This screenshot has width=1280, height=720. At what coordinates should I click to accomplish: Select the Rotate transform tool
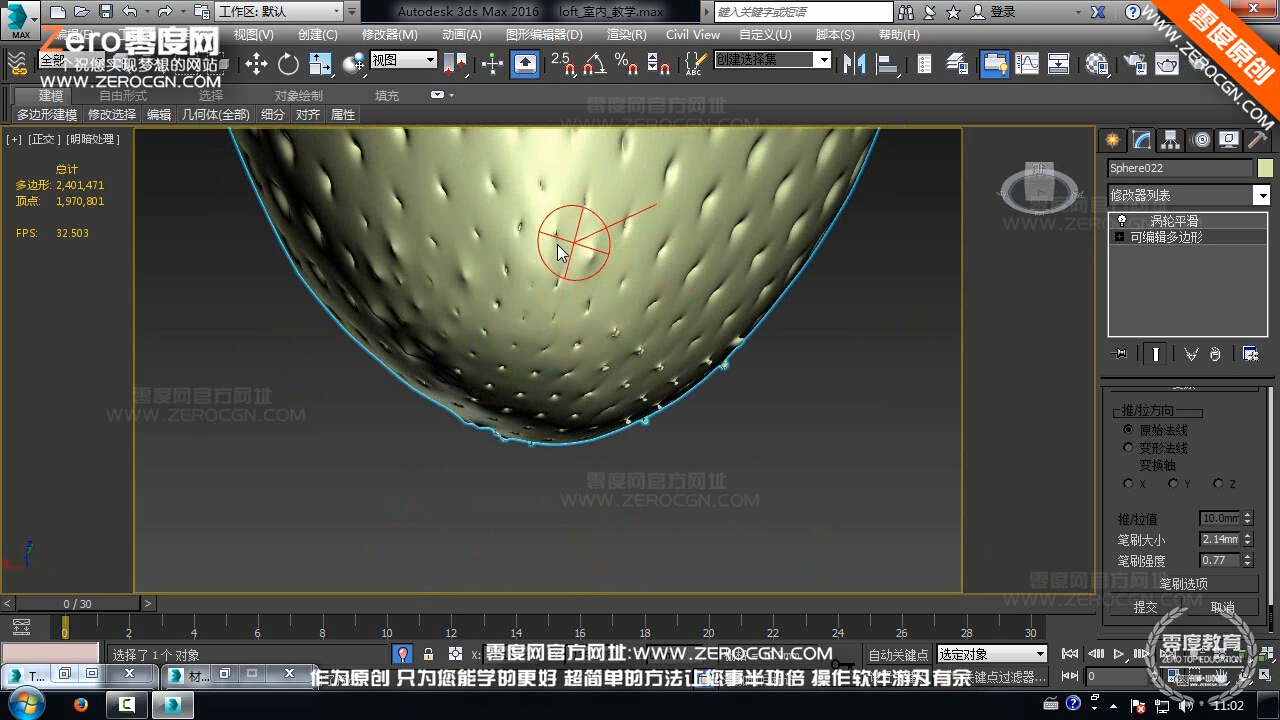point(288,64)
